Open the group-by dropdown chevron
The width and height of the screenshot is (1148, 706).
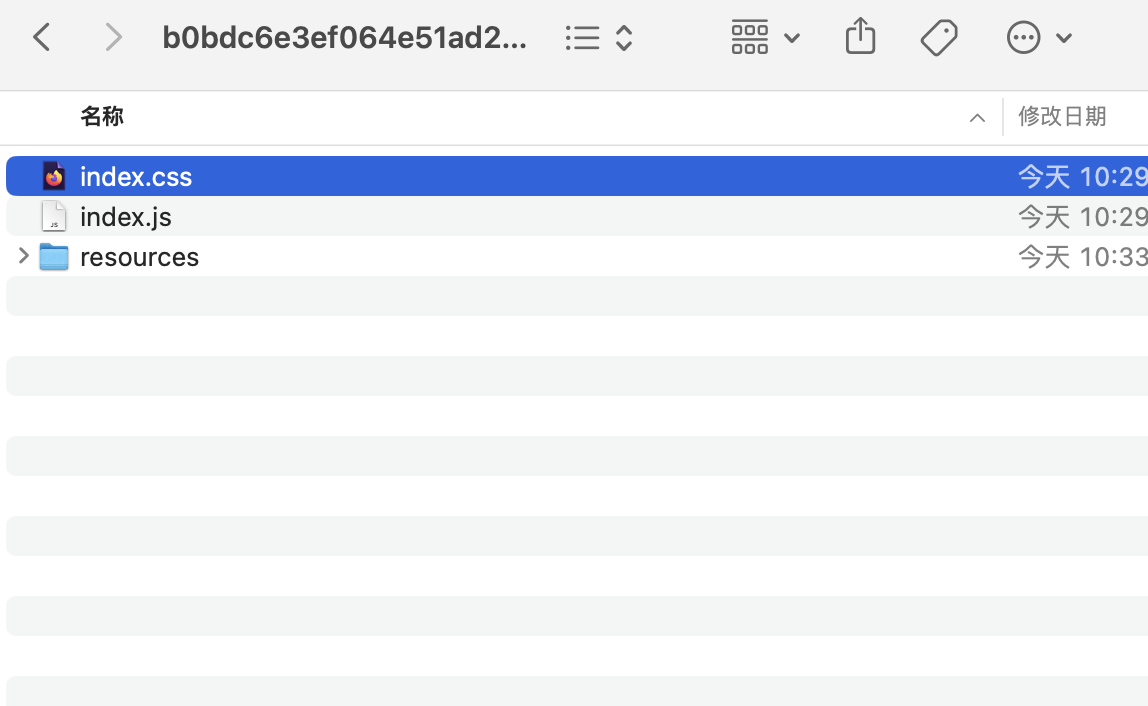791,38
